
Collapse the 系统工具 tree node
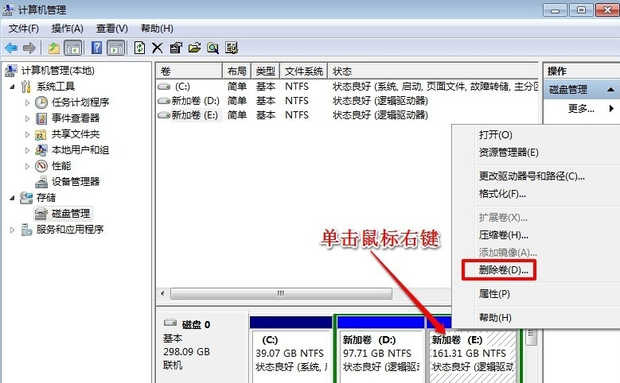click(x=12, y=86)
